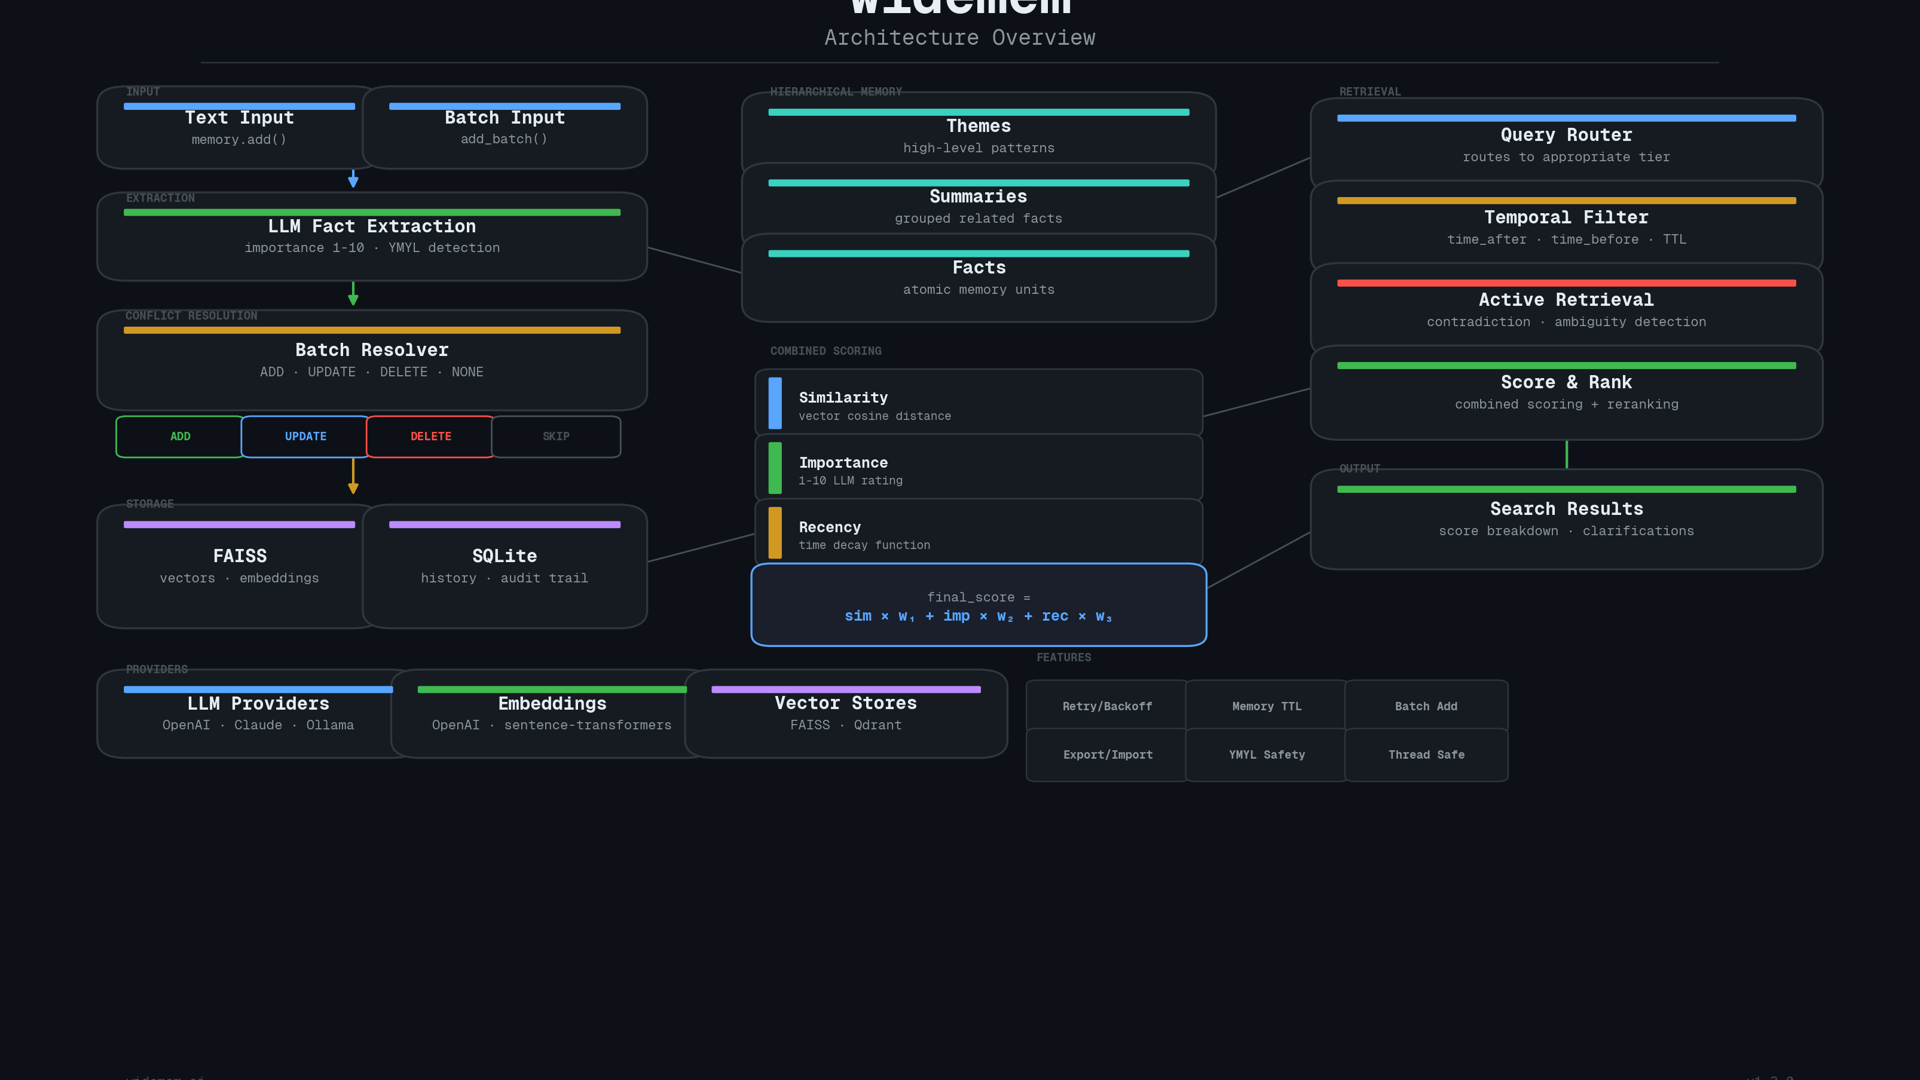Click the green Importance color bar

775,468
